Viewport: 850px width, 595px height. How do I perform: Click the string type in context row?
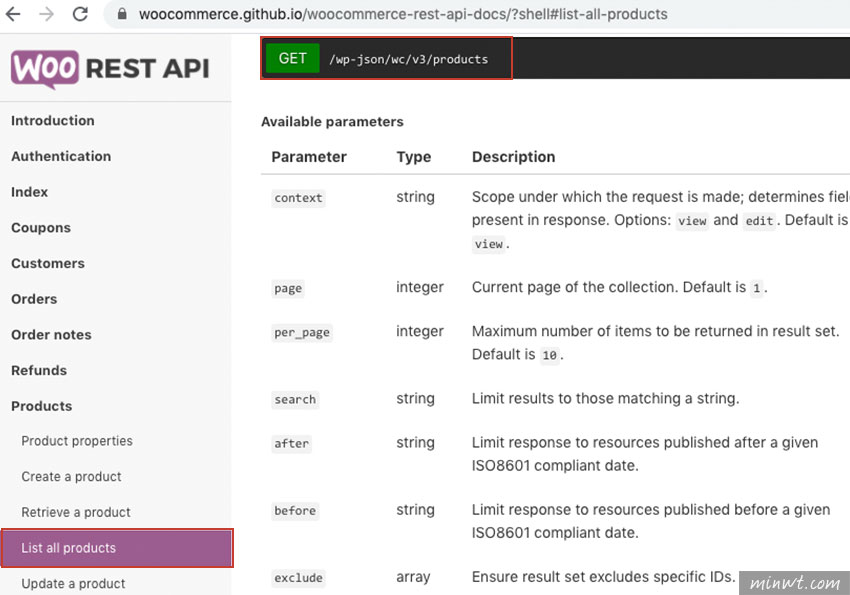point(415,197)
